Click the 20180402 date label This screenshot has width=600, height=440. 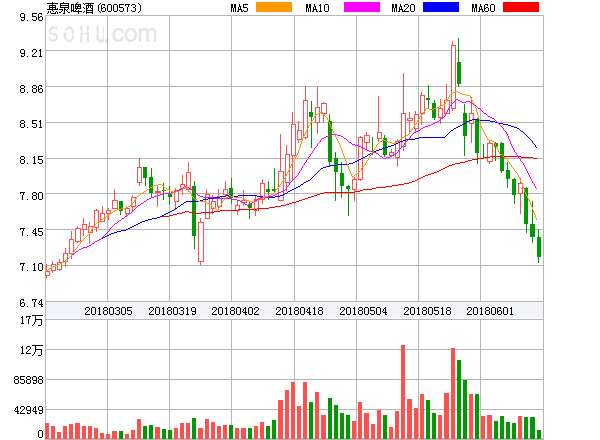(235, 311)
